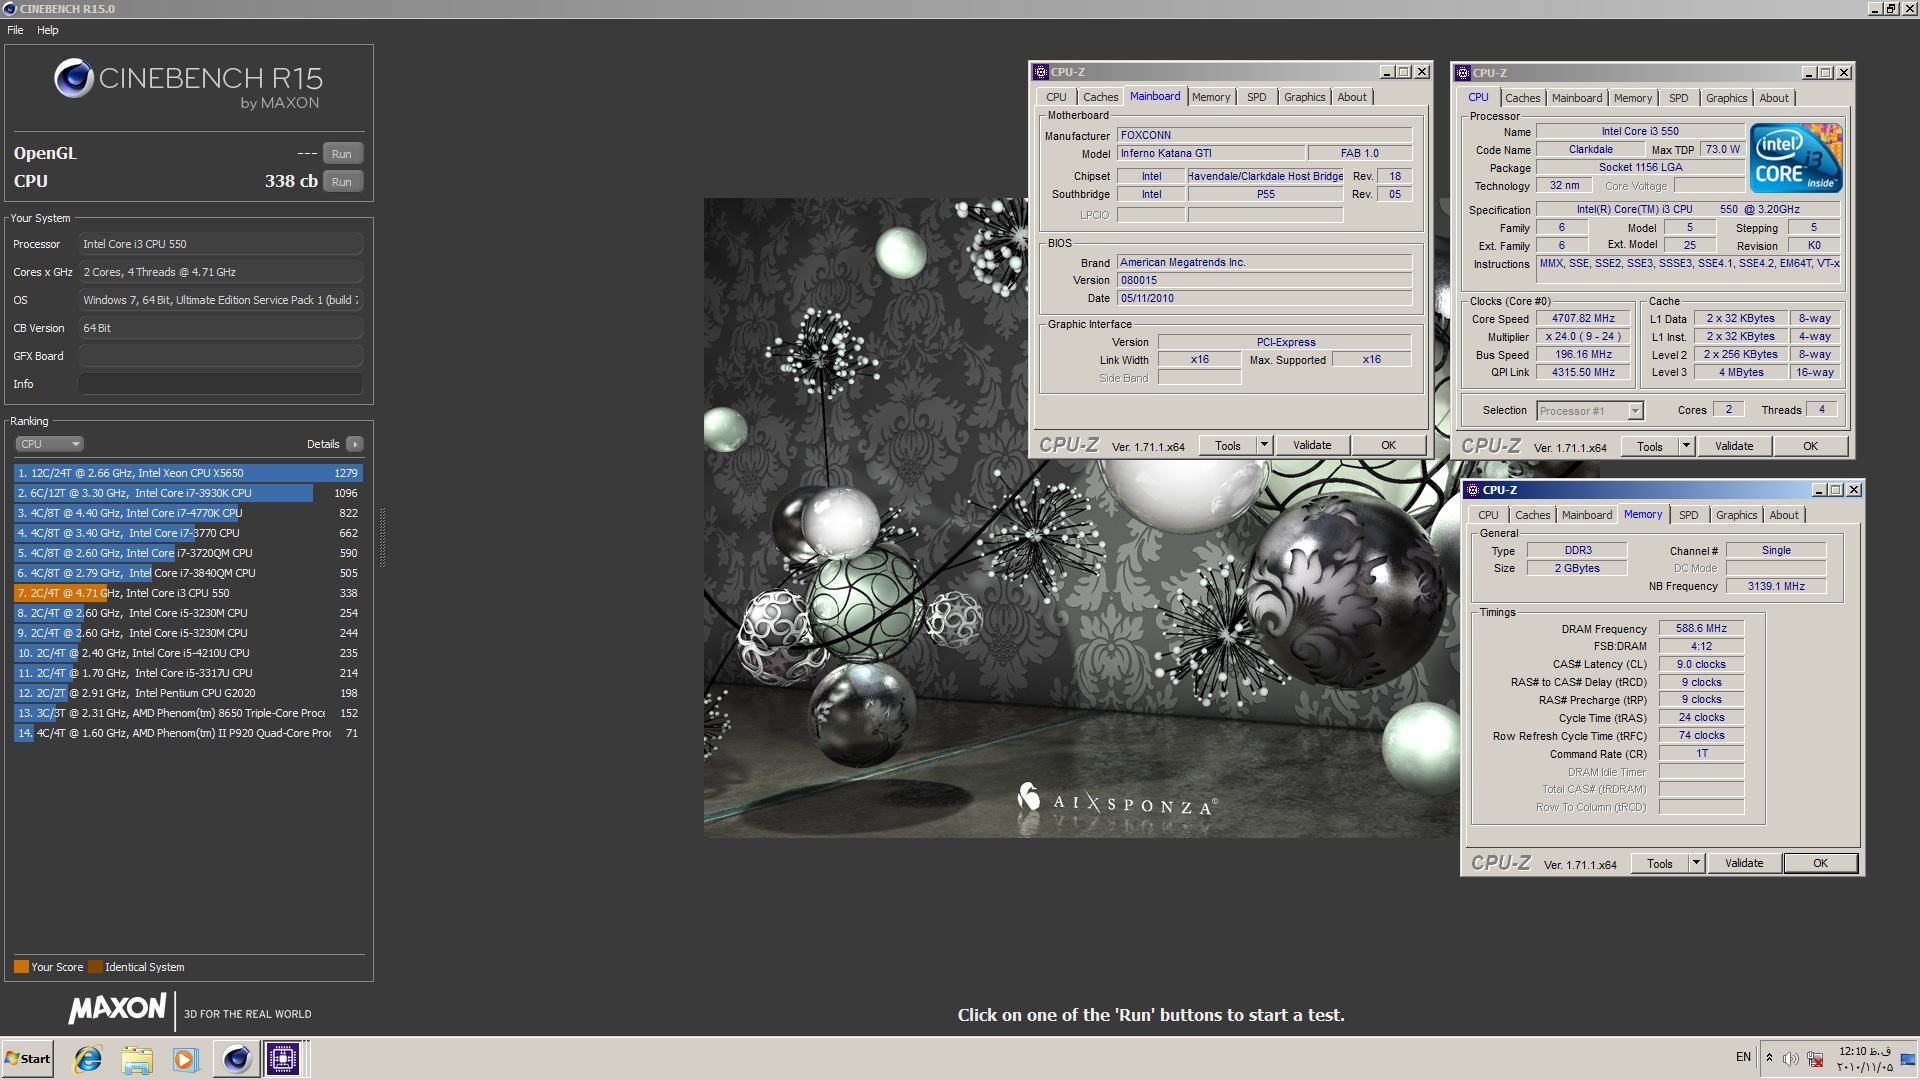
Task: Open the CPU ranking type dropdown
Action: 49,444
